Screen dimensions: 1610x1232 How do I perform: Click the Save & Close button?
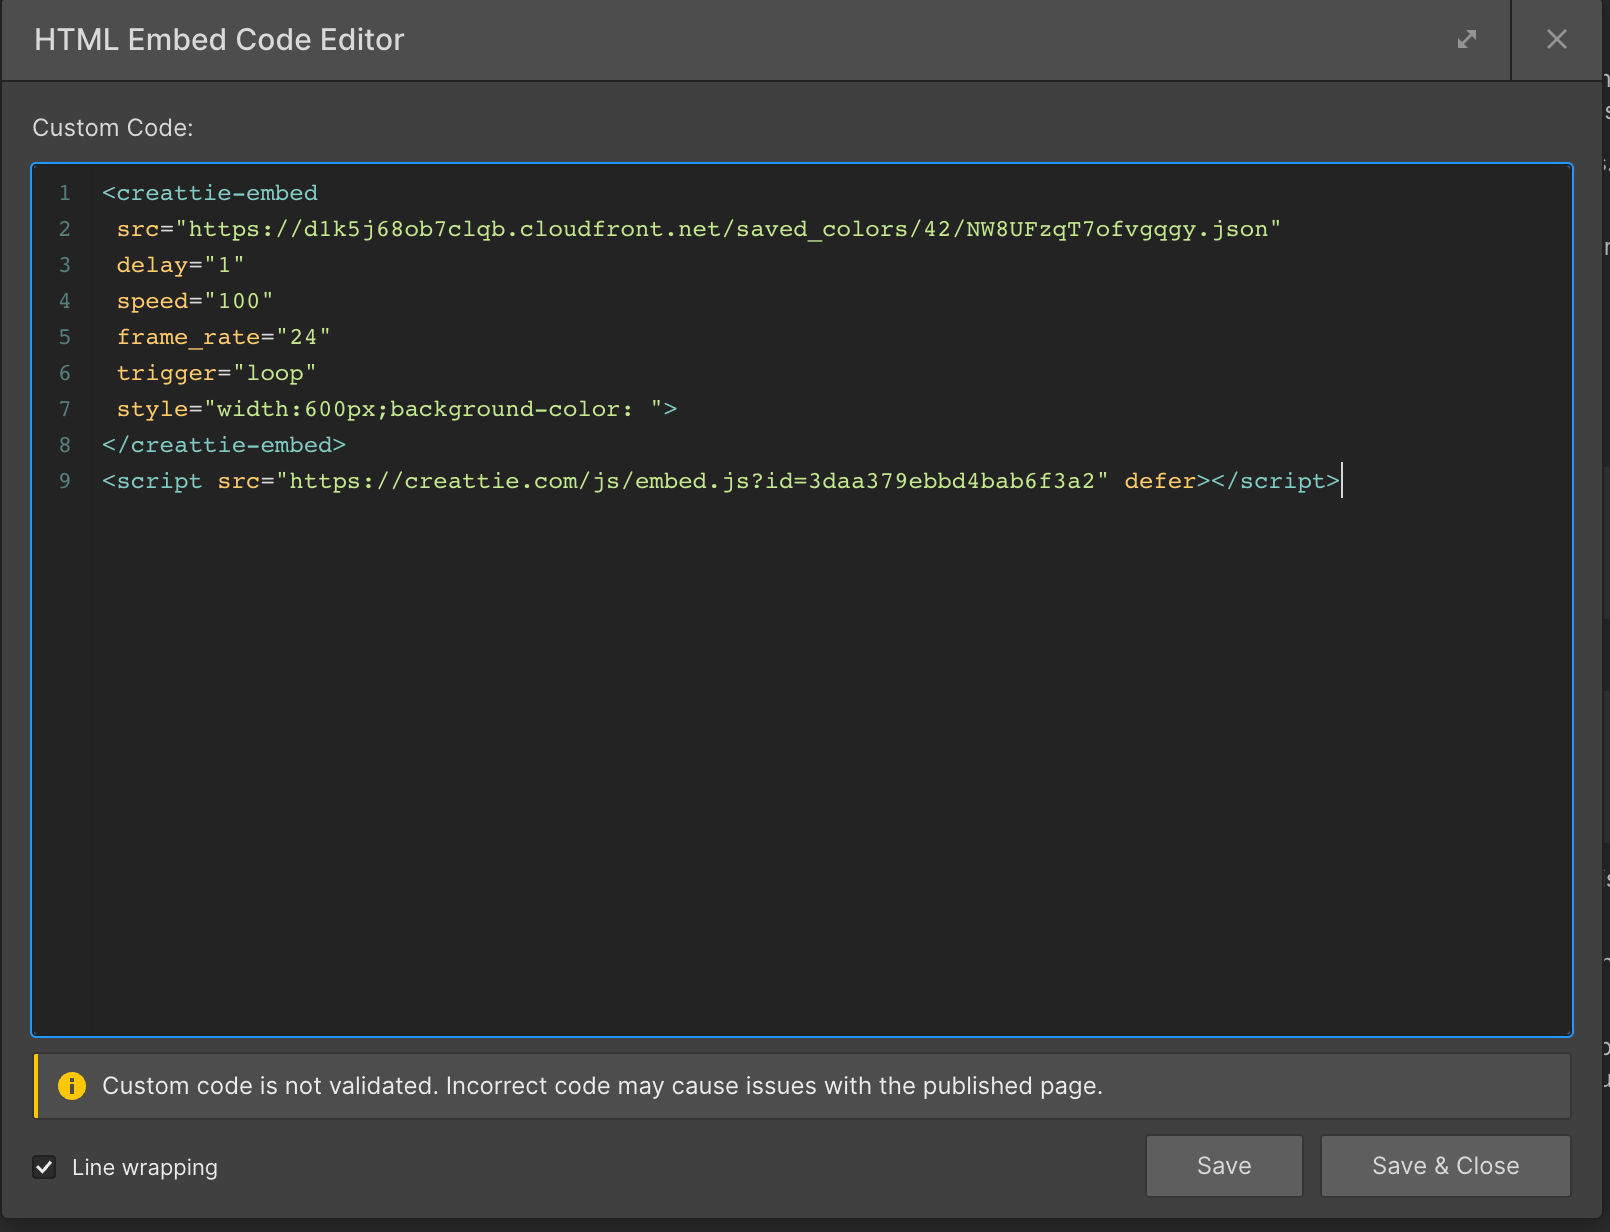1445,1165
